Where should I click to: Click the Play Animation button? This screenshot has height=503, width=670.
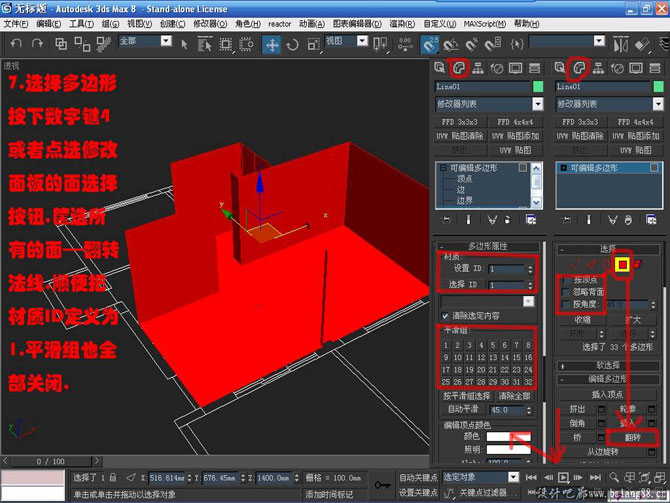tap(563, 477)
